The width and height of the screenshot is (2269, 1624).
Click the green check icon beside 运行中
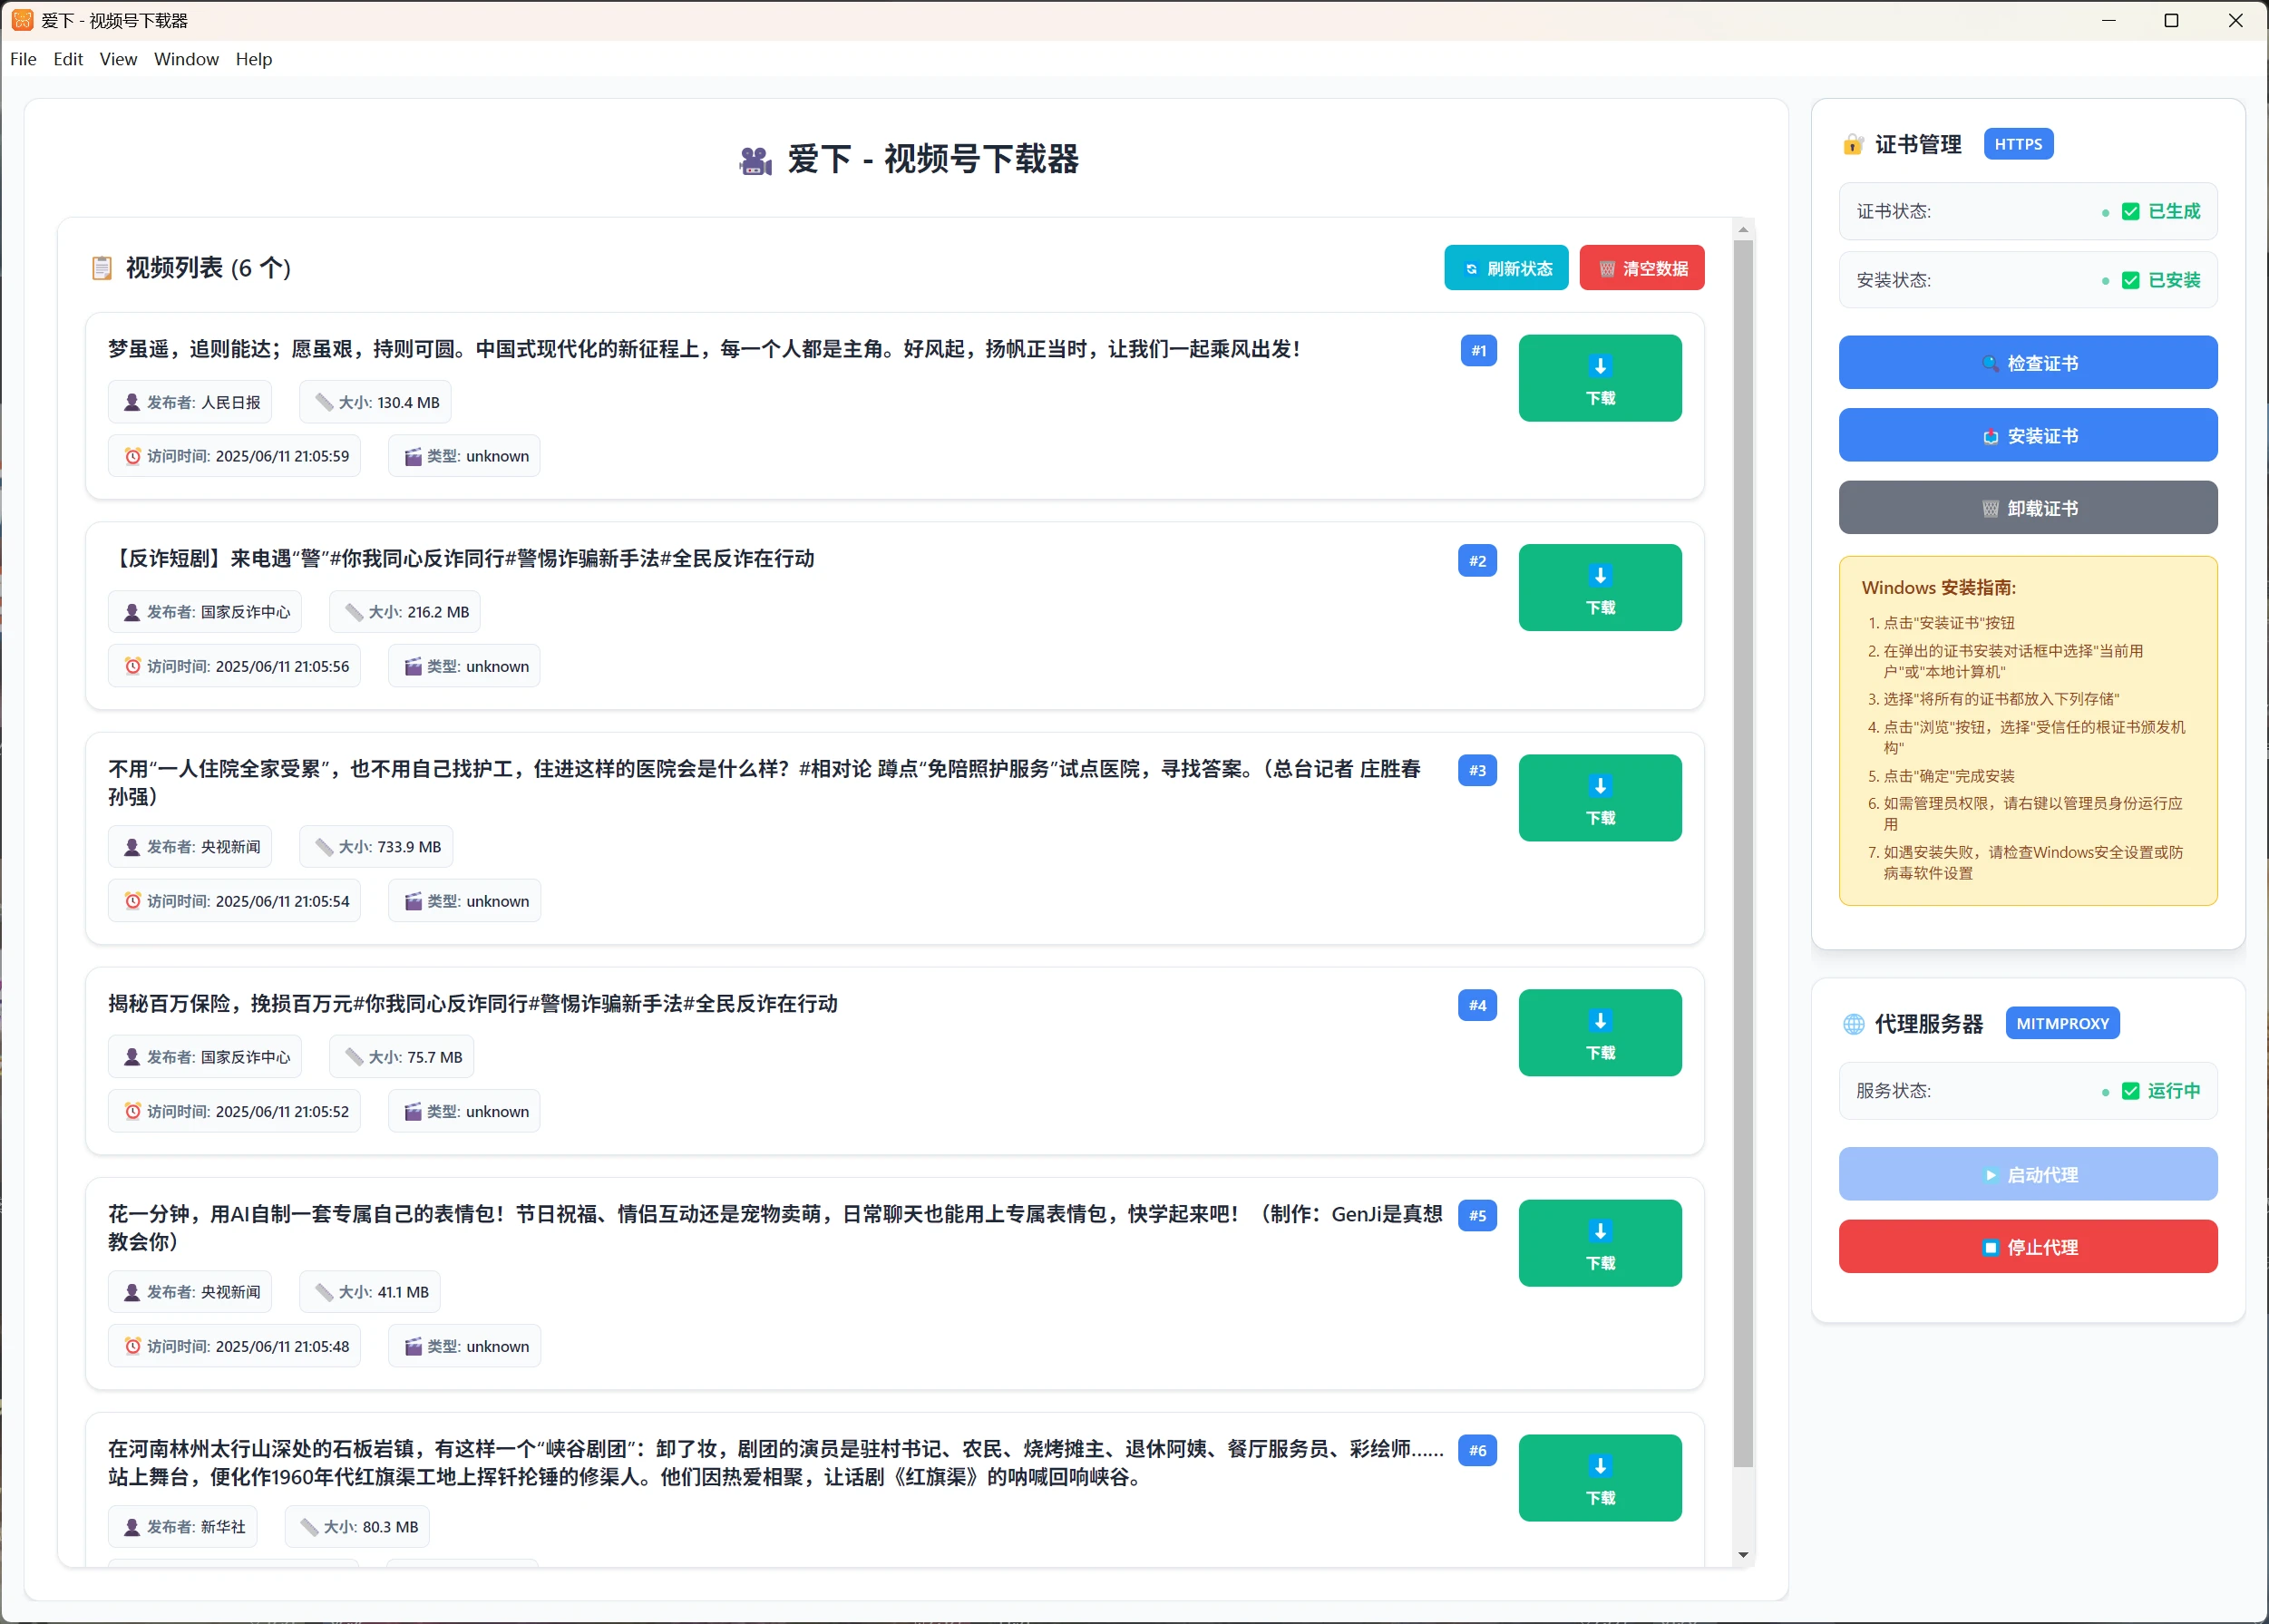tap(2130, 1091)
